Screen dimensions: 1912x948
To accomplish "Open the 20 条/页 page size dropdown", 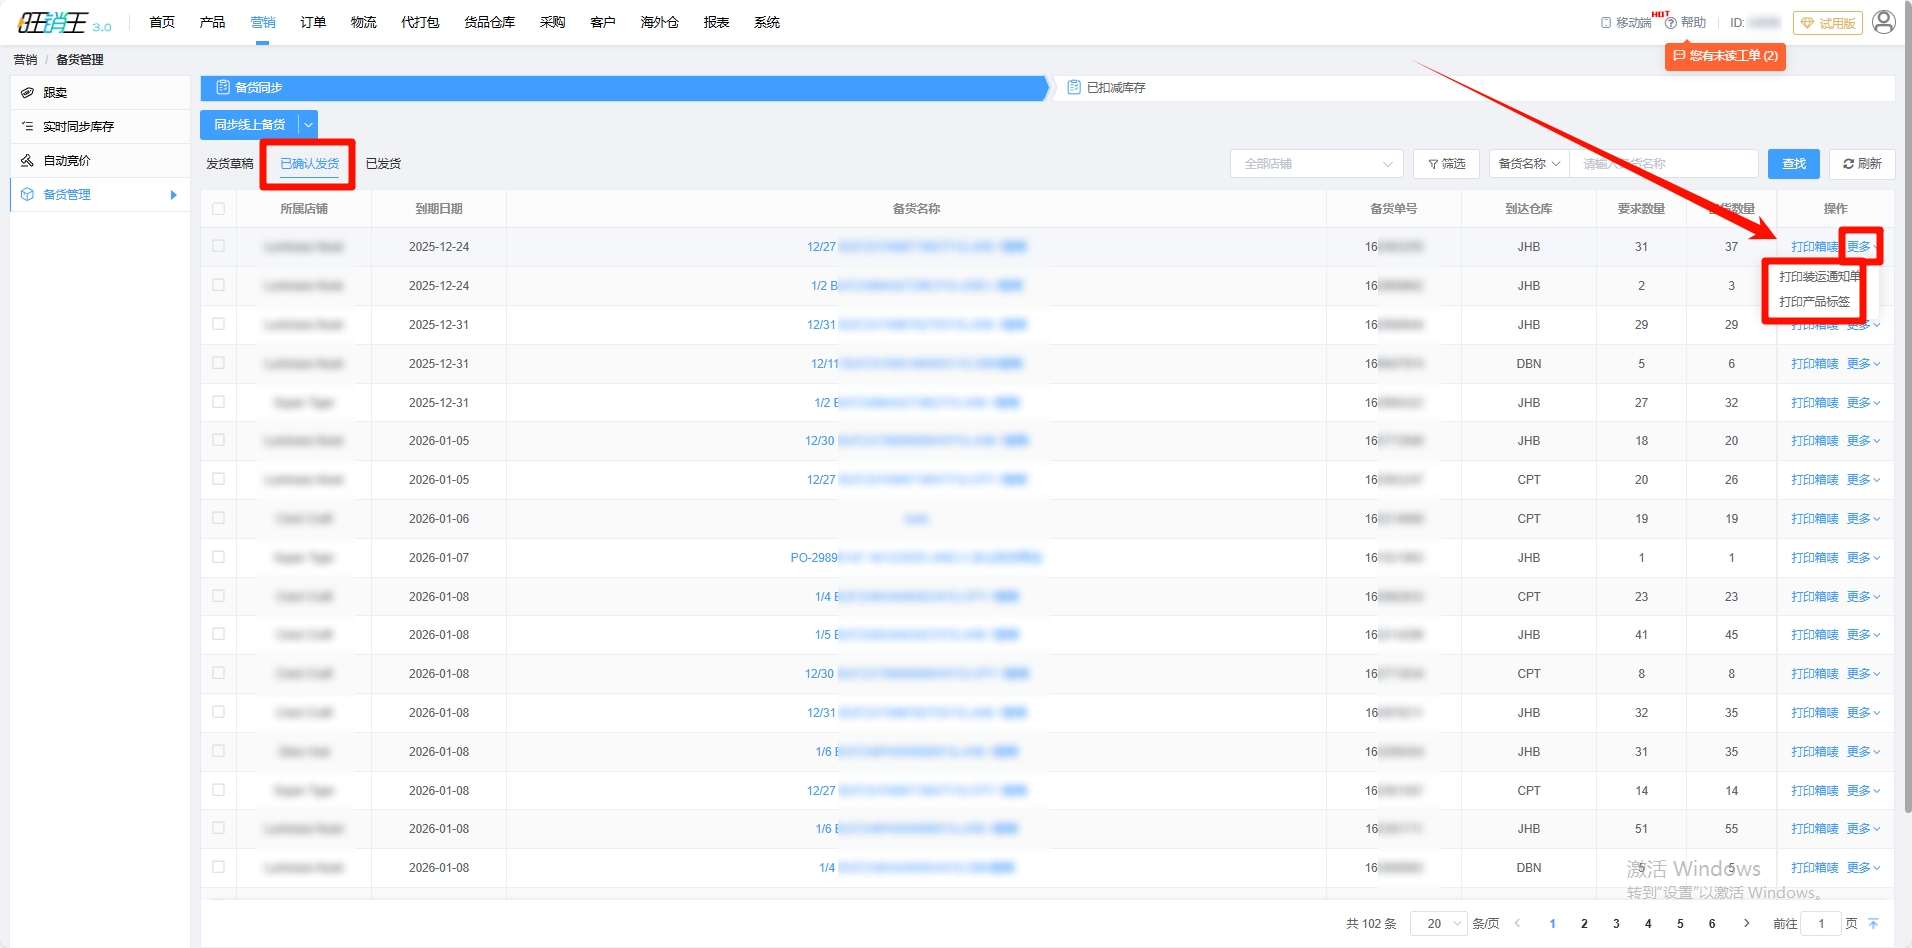I will [x=1437, y=924].
